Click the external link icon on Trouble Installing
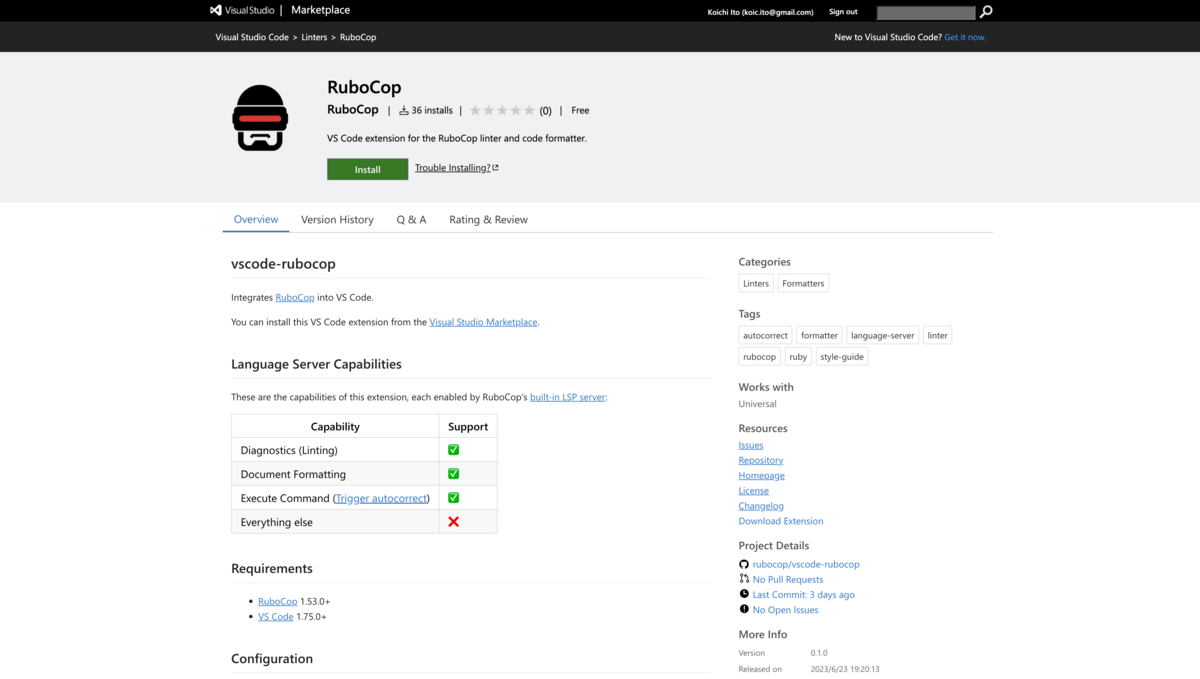 click(496, 167)
